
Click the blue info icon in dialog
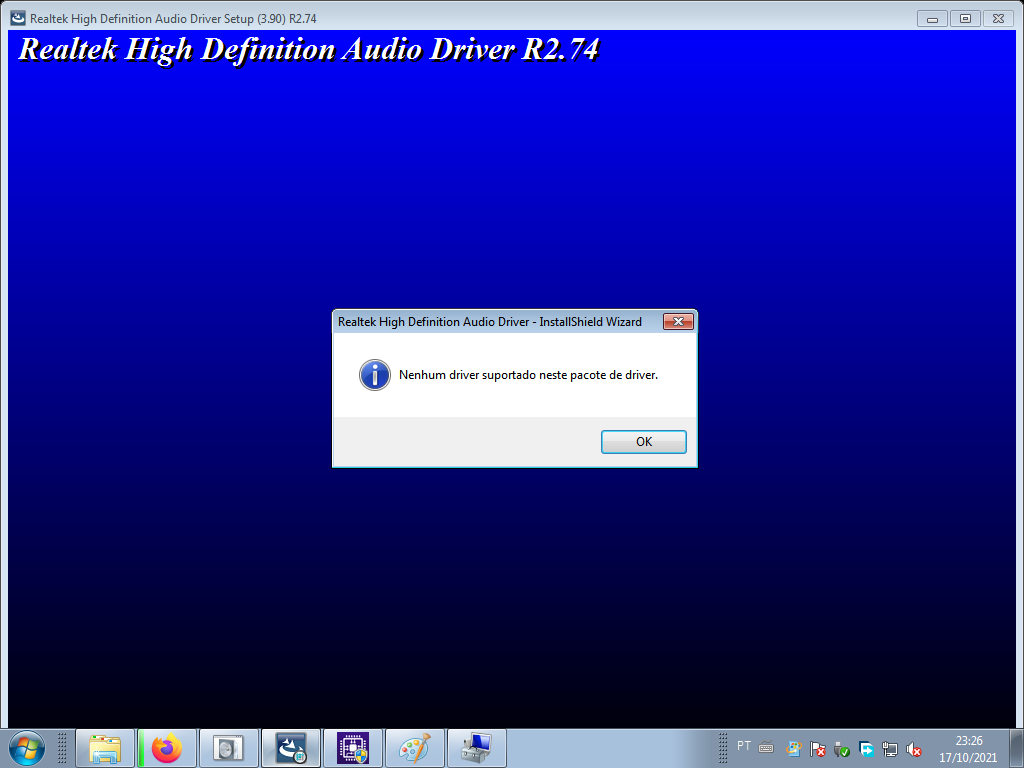tap(375, 375)
